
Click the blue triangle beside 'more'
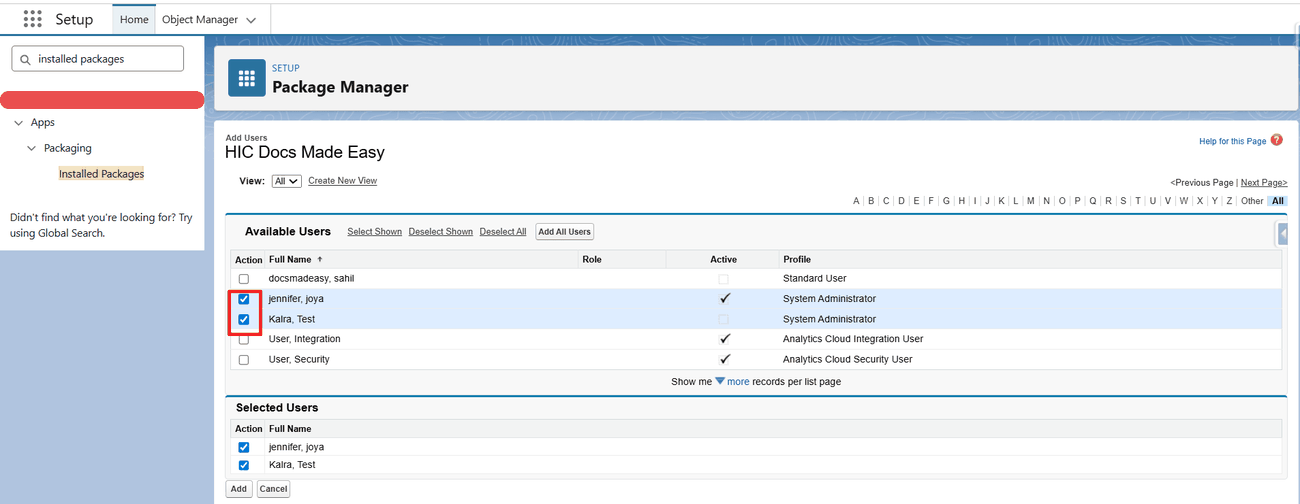coord(720,381)
